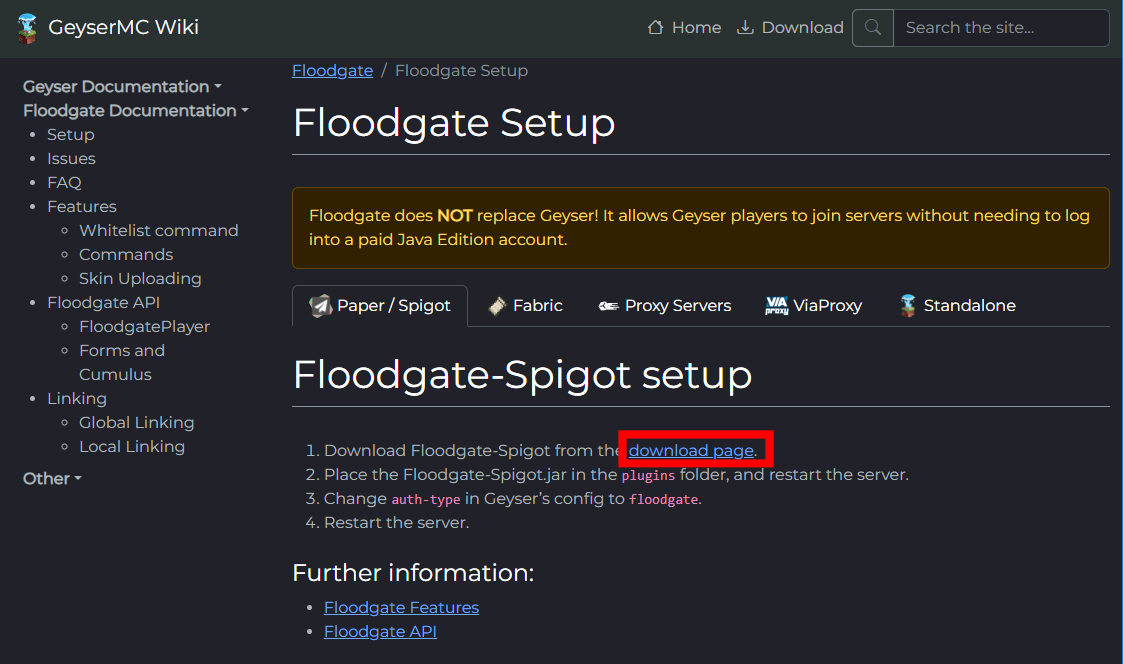Open Setup in the sidebar
1123x664 pixels.
[x=71, y=135]
